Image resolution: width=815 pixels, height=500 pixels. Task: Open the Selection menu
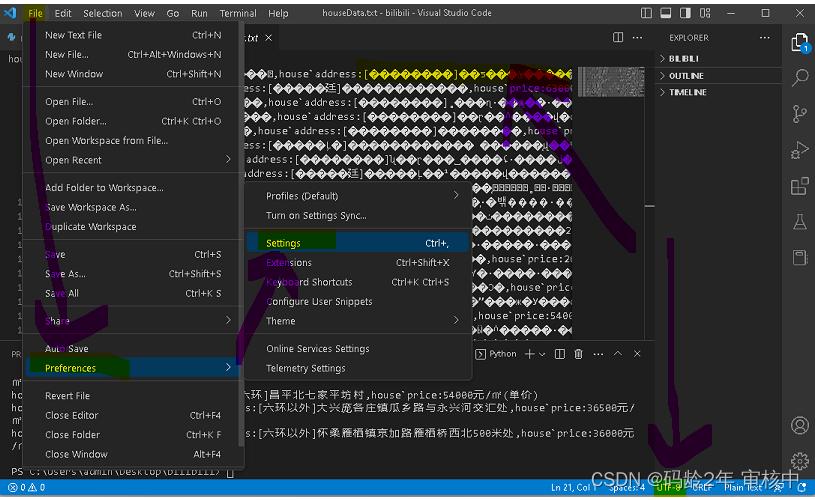(x=102, y=13)
